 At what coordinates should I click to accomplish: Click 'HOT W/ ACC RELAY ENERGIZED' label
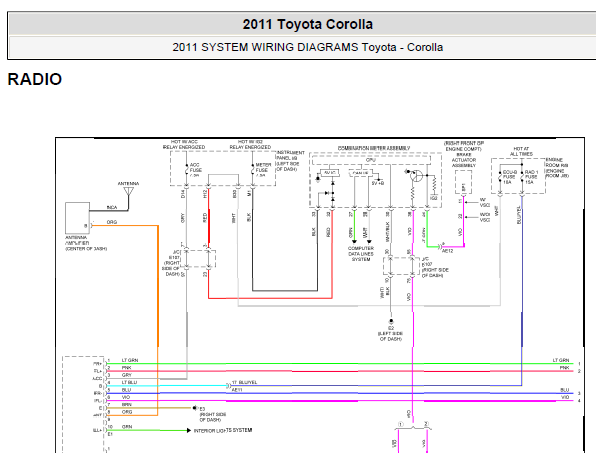(x=184, y=144)
